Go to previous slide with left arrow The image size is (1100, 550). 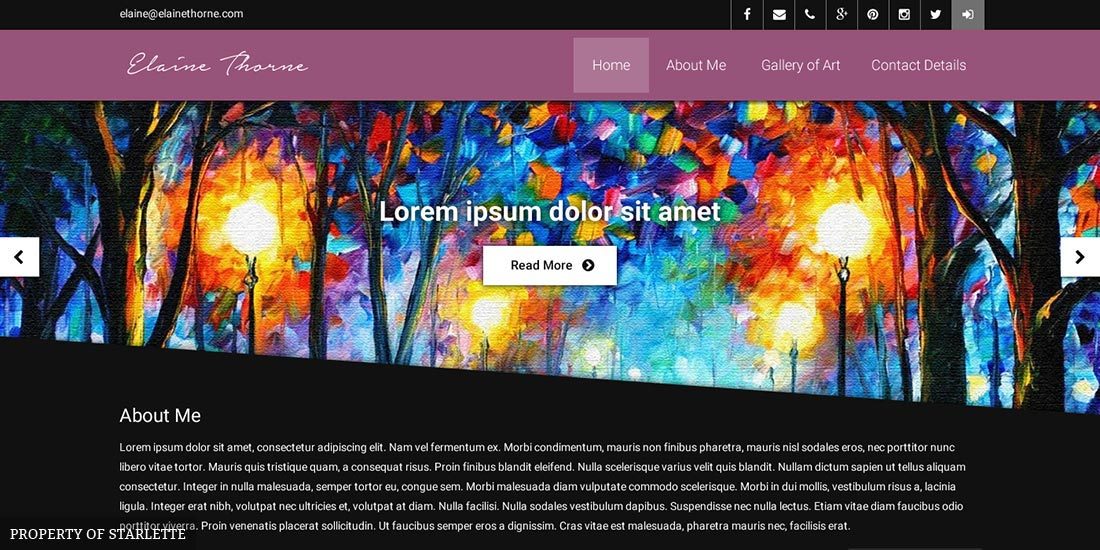tap(19, 257)
